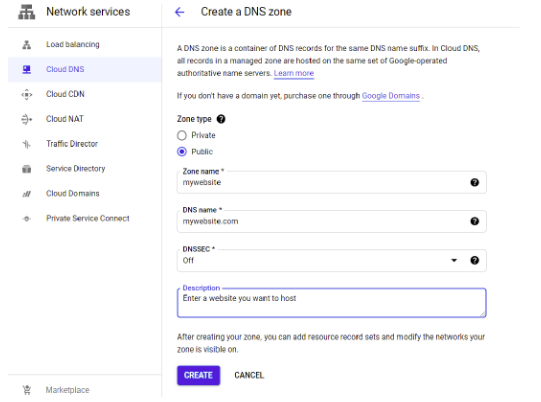Open Traffic Director page
Screen dimensions: 541x402
(85, 144)
